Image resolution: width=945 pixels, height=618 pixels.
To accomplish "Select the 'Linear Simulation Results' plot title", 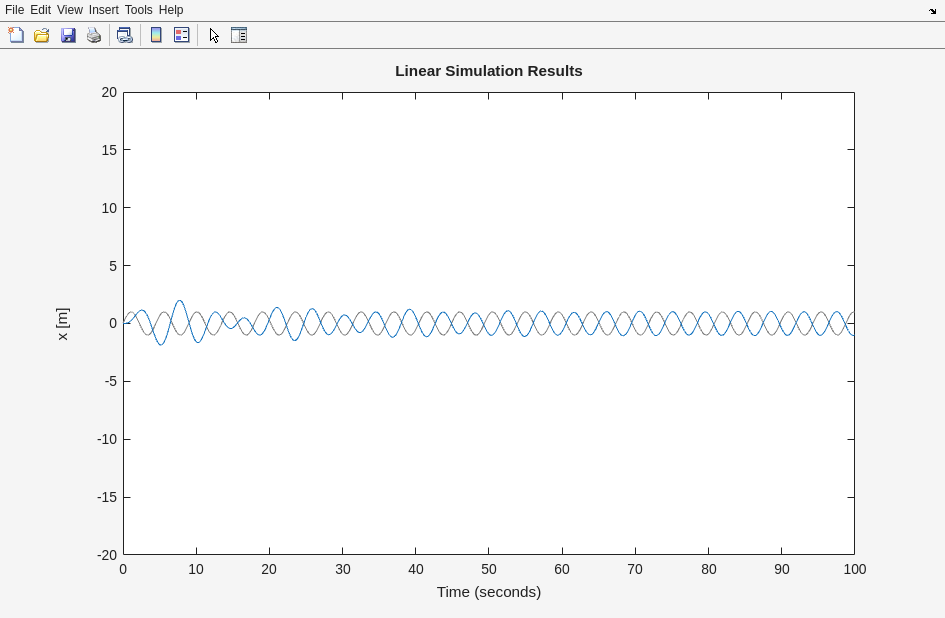I will [x=488, y=71].
